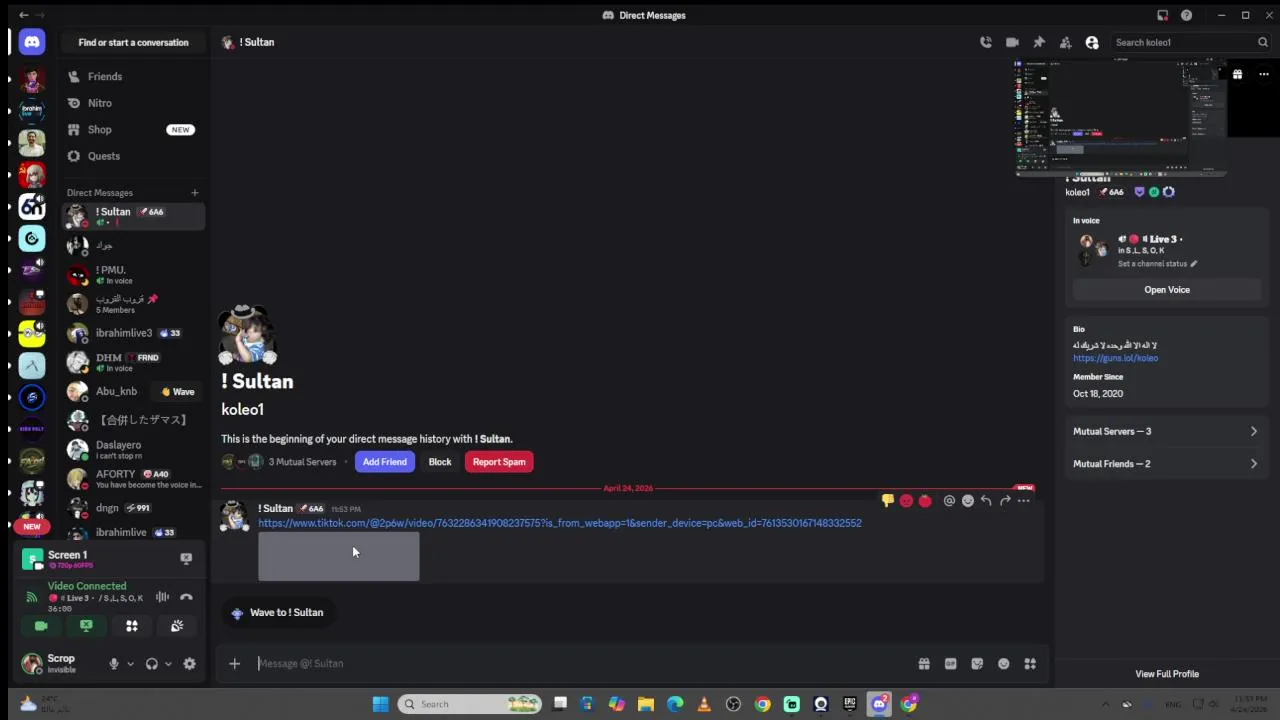Open Discord home Direct Messages icon
The height and width of the screenshot is (720, 1280).
[32, 42]
